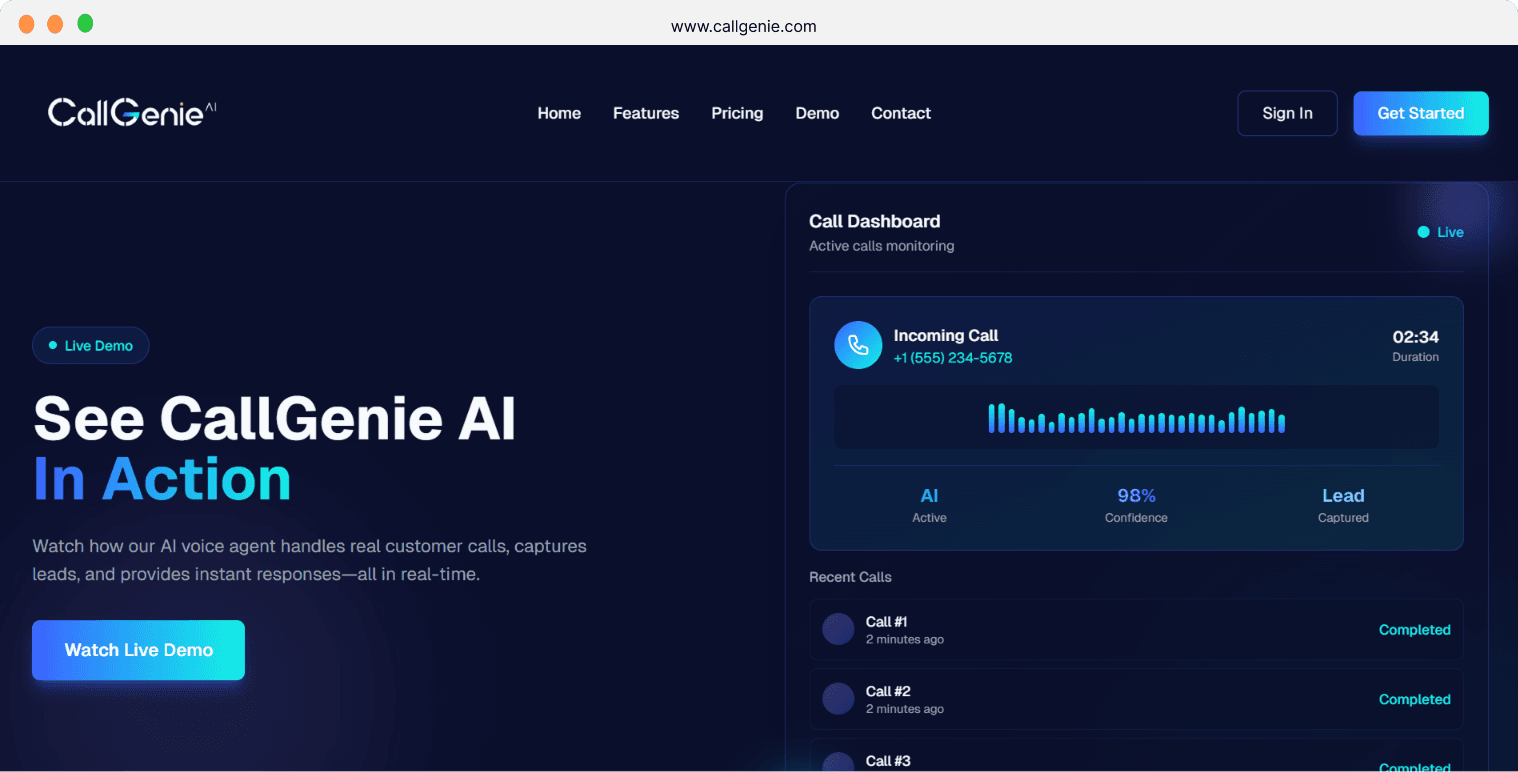Go to the Home nav item
The image size is (1518, 772).
tap(559, 113)
